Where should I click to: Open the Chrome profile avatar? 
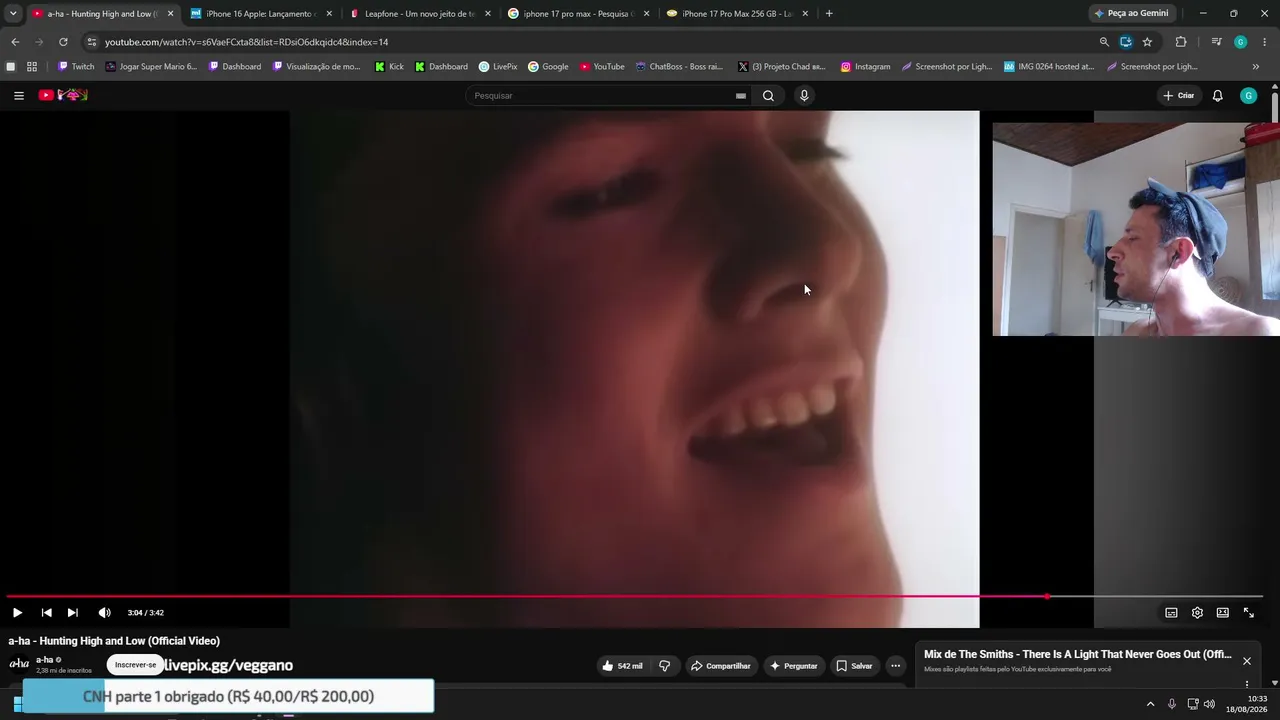pos(1240,42)
